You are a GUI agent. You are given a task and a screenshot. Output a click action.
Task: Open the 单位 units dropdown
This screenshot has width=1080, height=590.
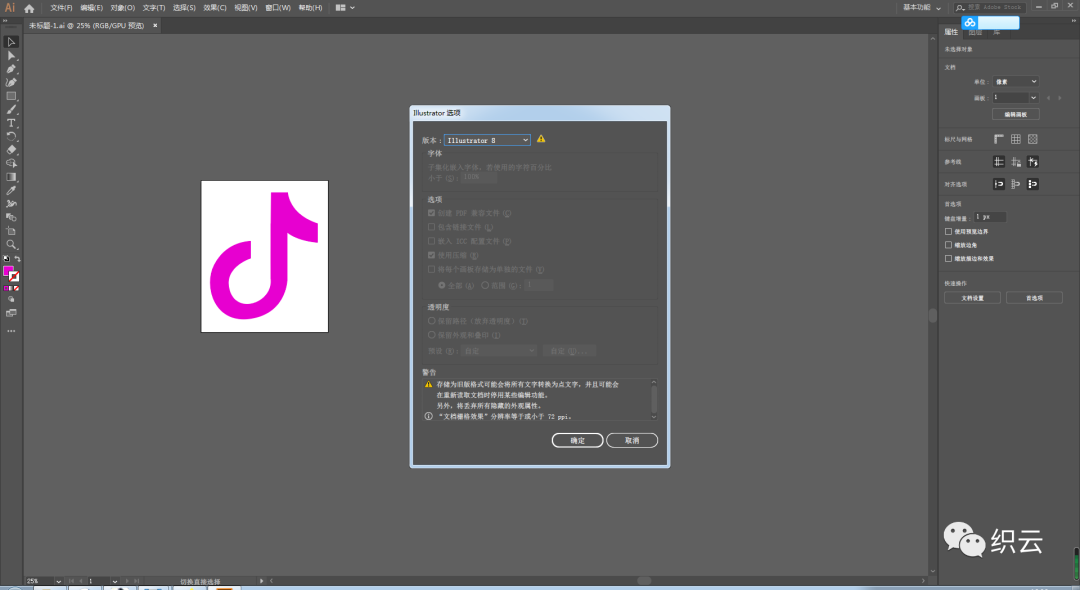[1015, 81]
